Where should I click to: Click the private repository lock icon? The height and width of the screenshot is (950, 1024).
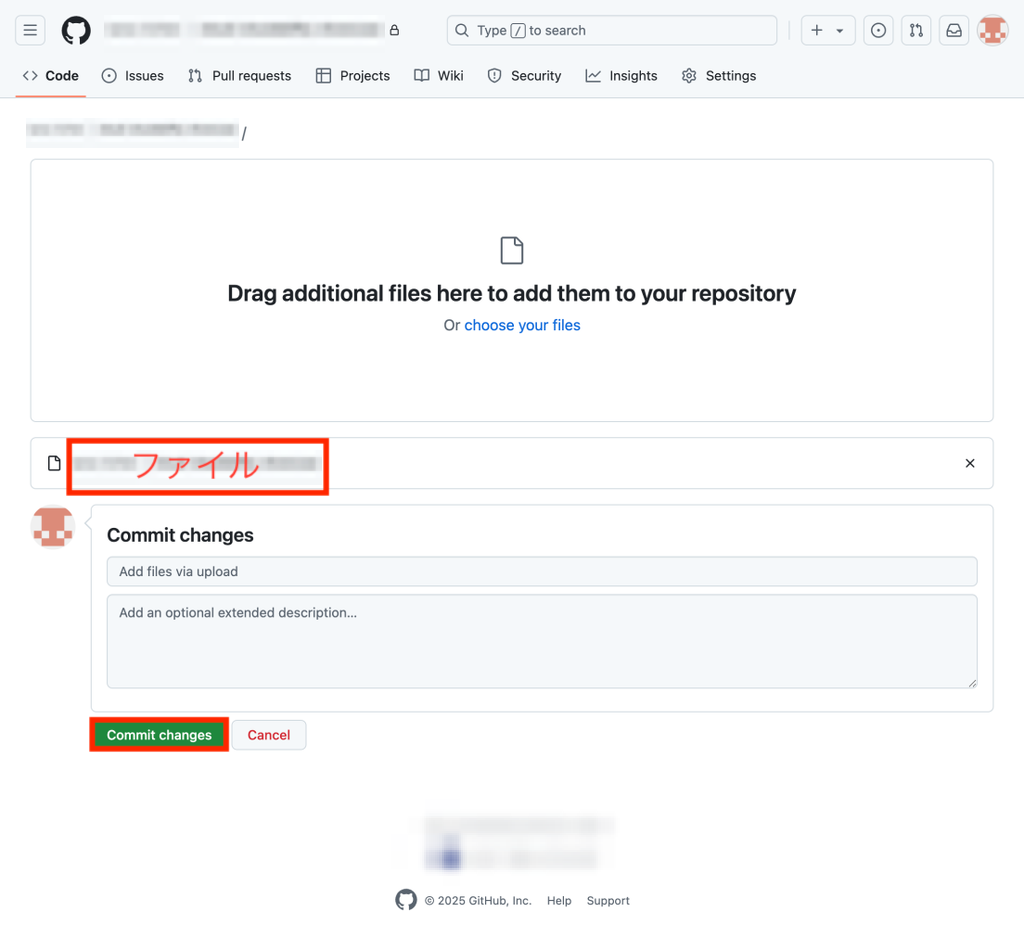394,30
